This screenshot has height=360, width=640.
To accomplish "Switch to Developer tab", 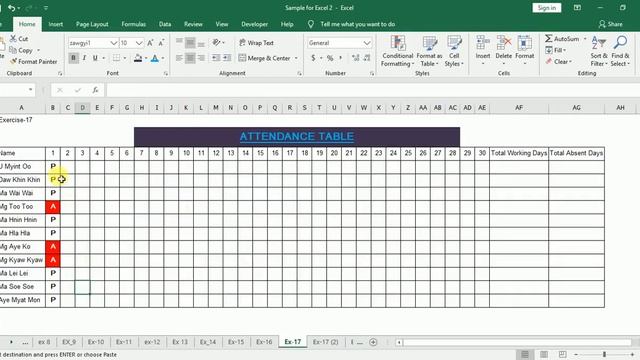I will pyautogui.click(x=254, y=24).
